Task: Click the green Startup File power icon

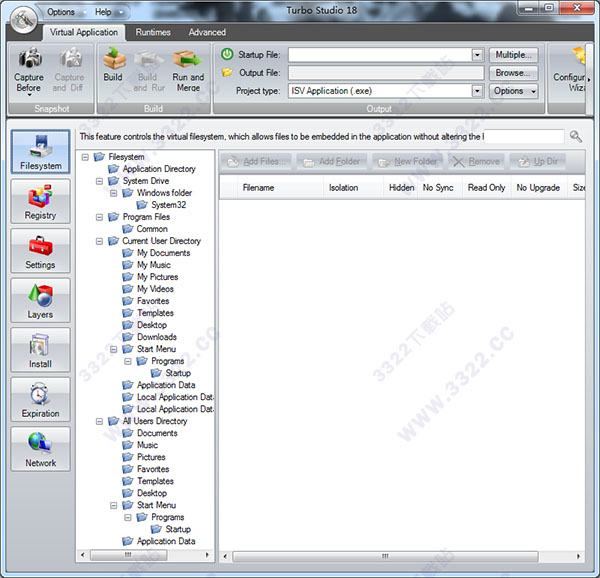Action: click(x=227, y=54)
